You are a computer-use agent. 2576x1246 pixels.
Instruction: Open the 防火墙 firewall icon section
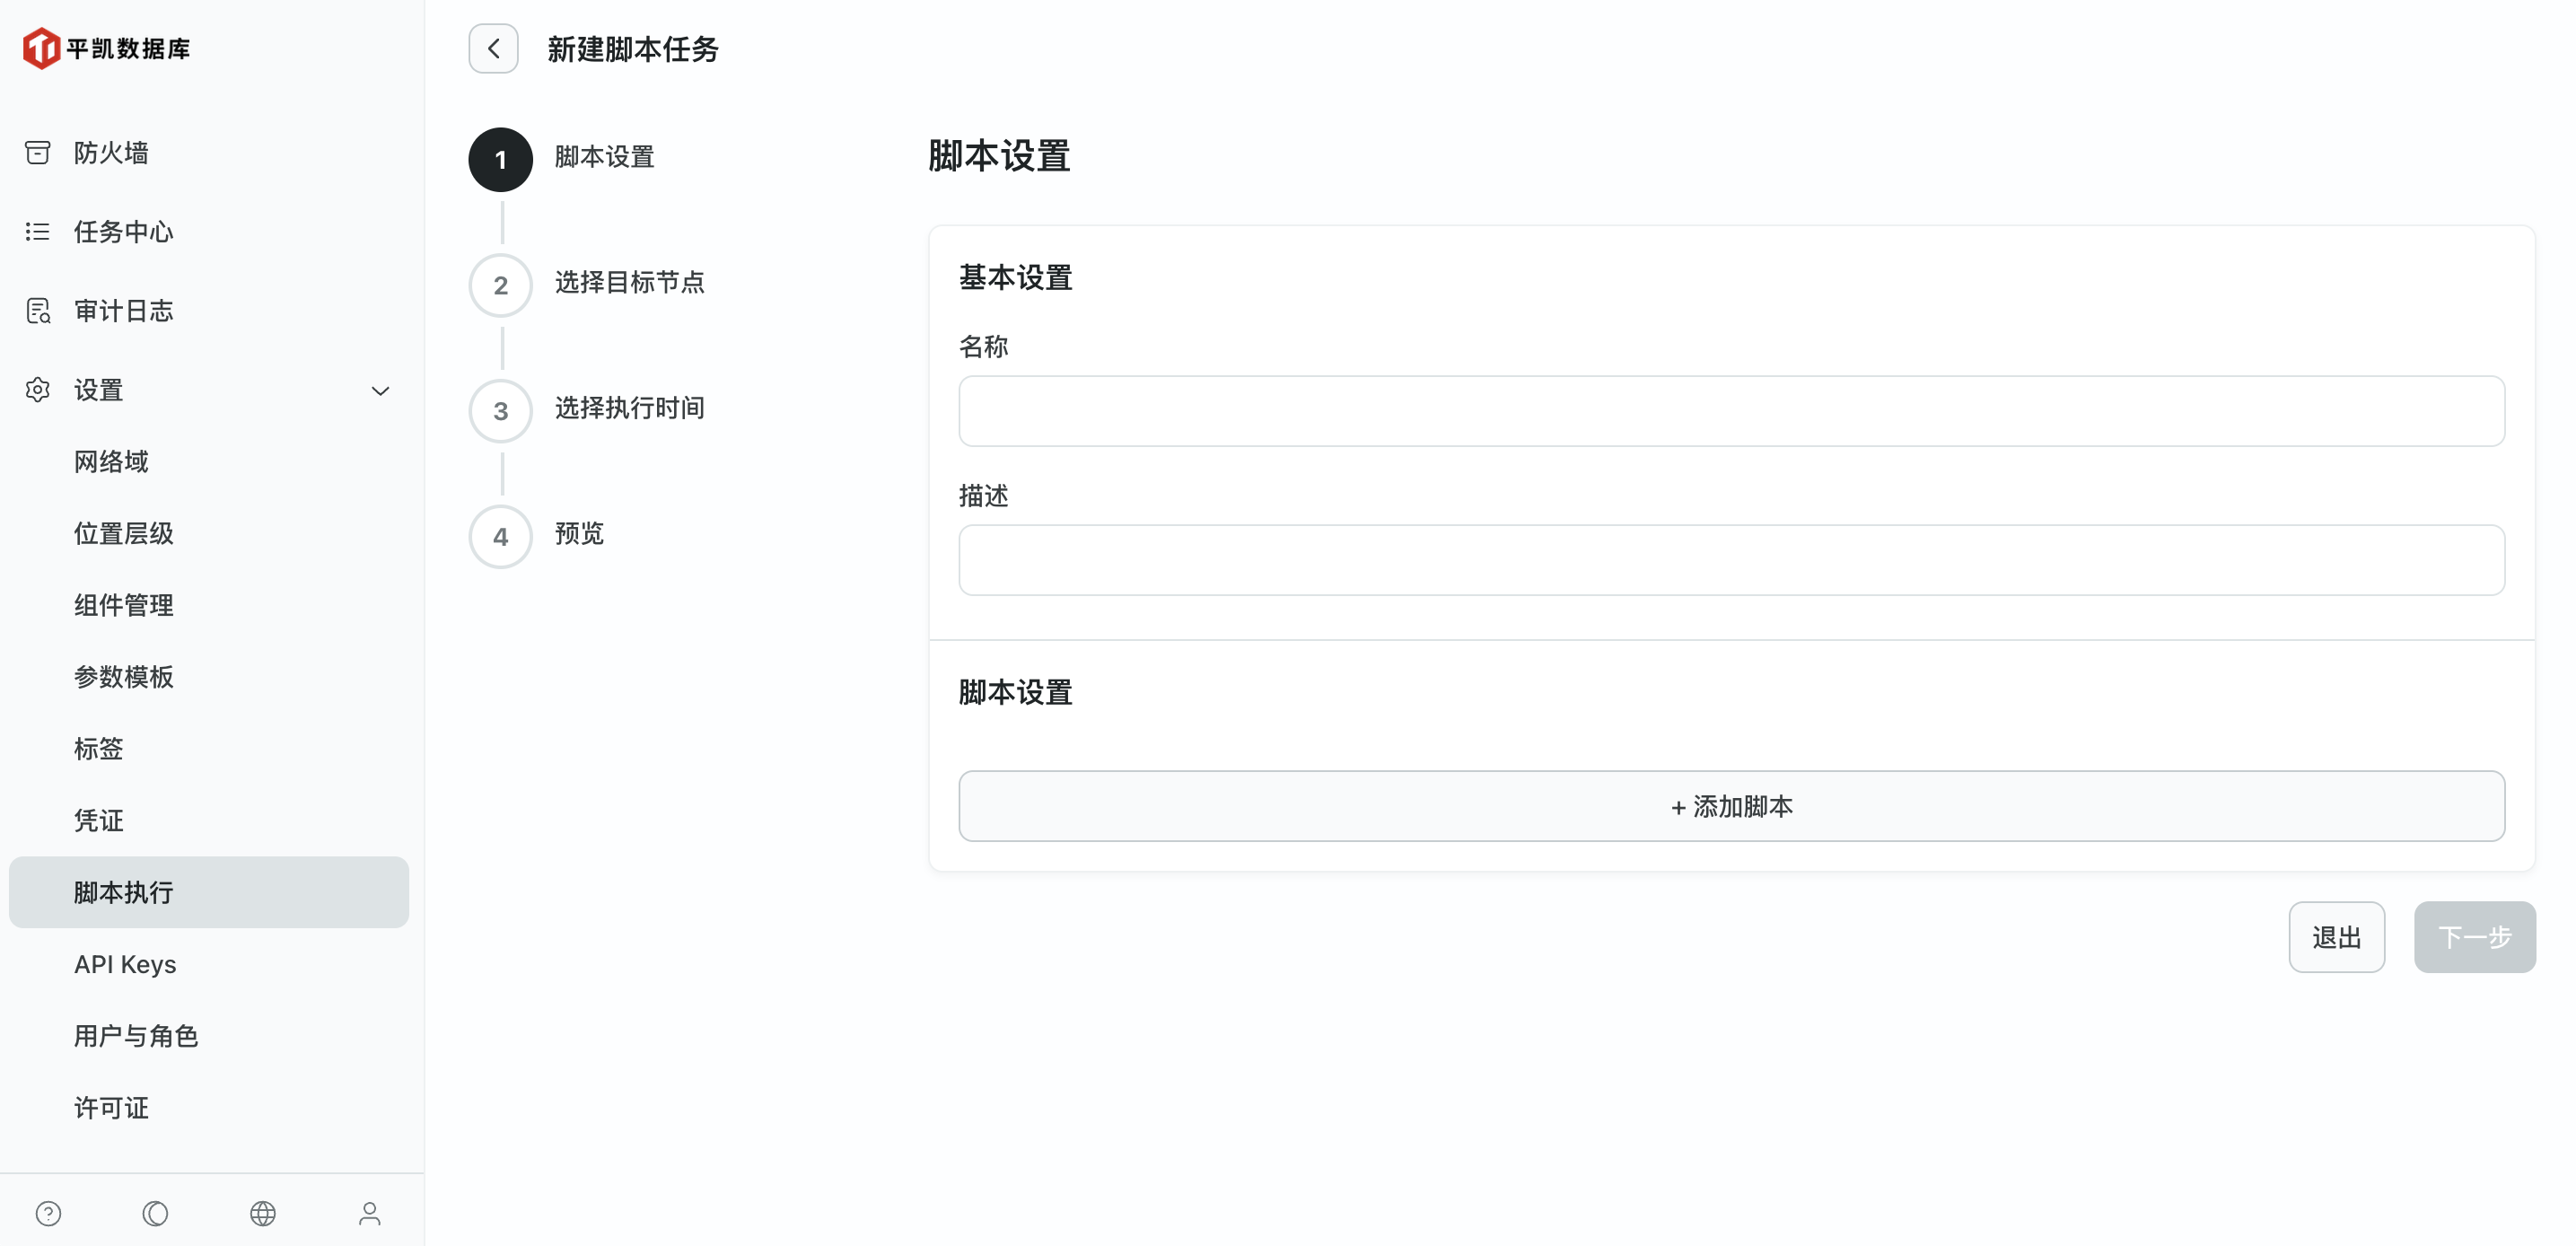[38, 152]
